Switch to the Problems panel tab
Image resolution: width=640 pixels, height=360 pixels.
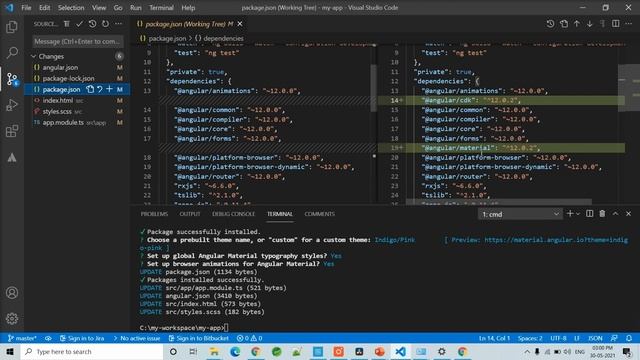click(154, 214)
